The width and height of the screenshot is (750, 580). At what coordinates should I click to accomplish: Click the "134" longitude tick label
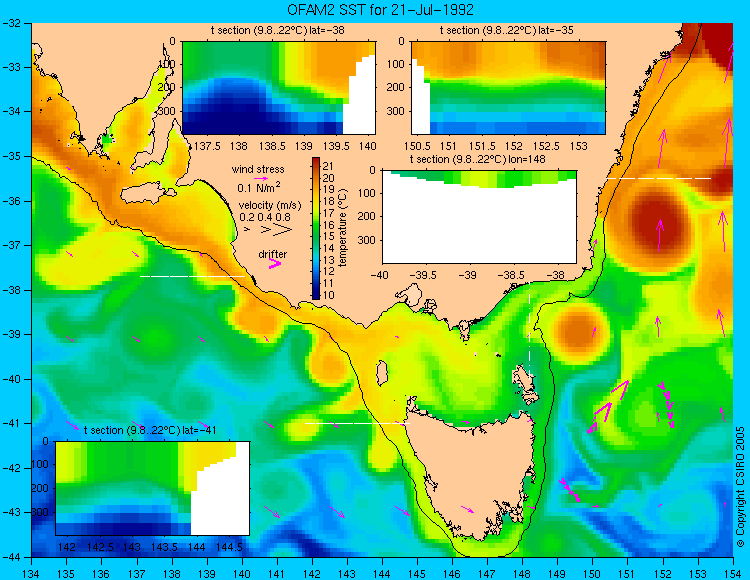[x=32, y=573]
